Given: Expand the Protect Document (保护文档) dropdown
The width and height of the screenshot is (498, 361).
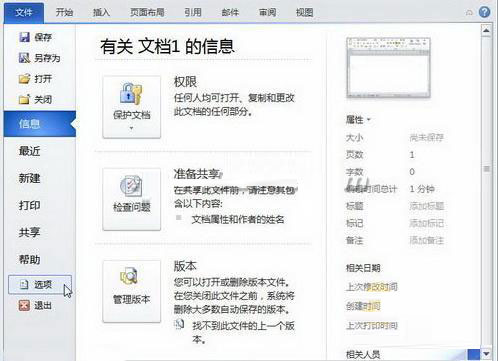Looking at the screenshot, I should [x=132, y=107].
